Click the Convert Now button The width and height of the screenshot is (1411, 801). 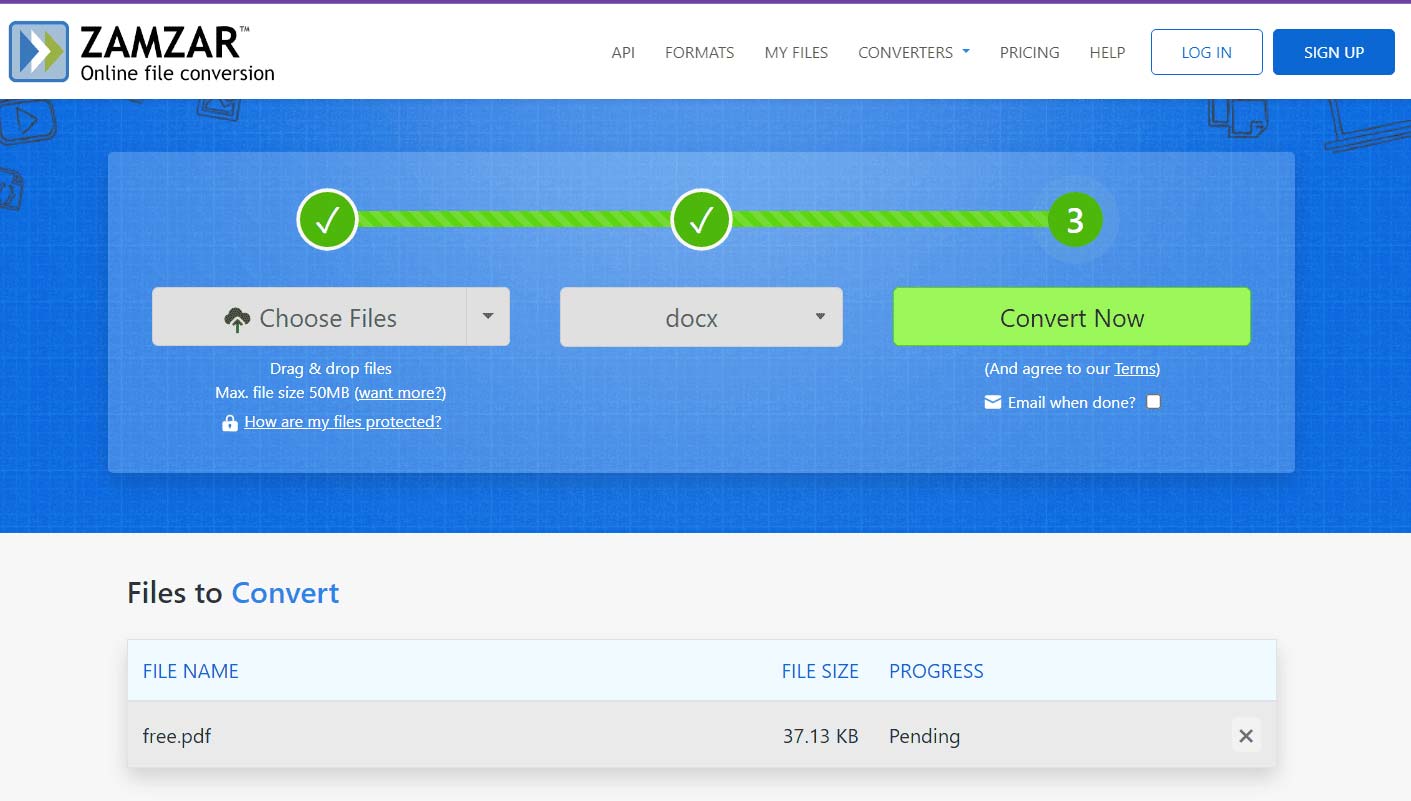point(1071,317)
